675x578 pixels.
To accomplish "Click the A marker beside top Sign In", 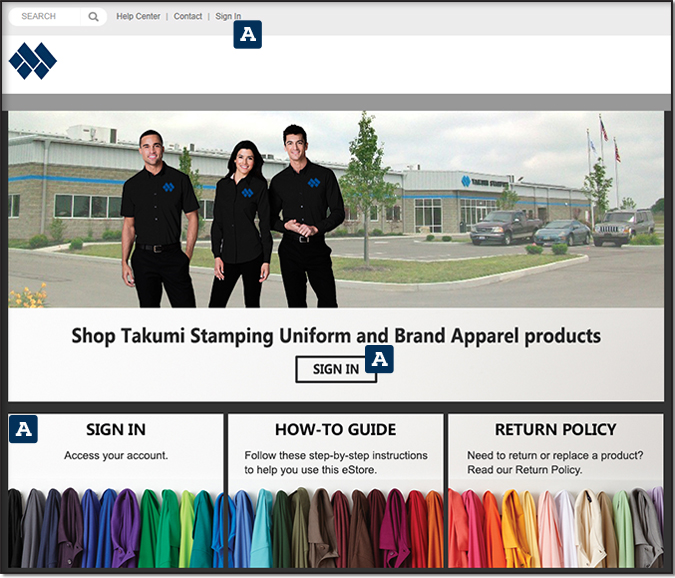I will [248, 34].
